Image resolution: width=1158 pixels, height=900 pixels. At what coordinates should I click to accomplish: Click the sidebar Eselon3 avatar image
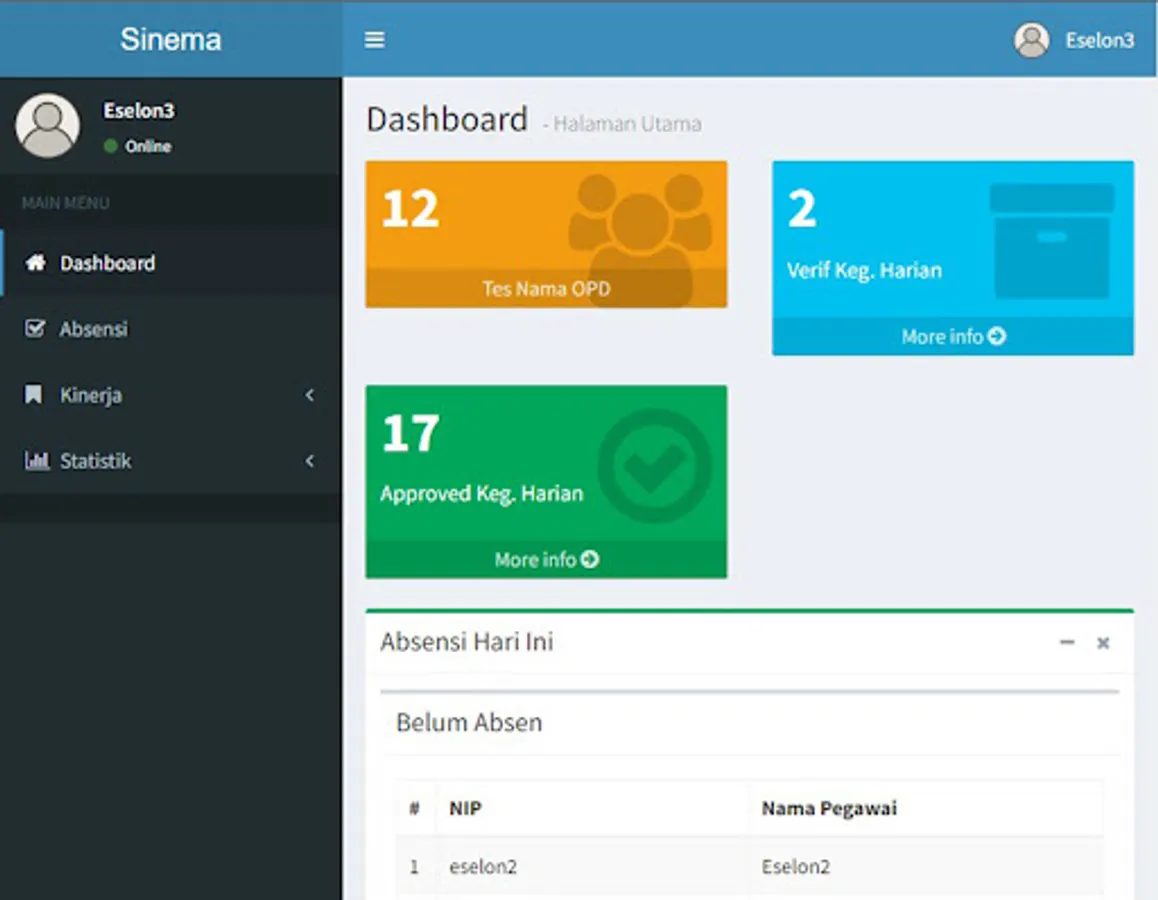pyautogui.click(x=47, y=126)
